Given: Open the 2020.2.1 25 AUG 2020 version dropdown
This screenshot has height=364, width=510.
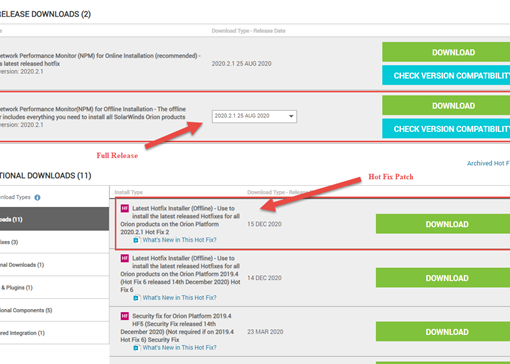Looking at the screenshot, I should tap(254, 116).
